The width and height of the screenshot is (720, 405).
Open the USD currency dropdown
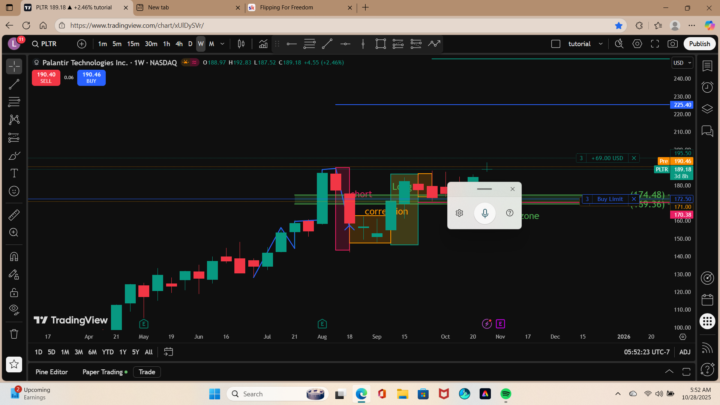[682, 63]
